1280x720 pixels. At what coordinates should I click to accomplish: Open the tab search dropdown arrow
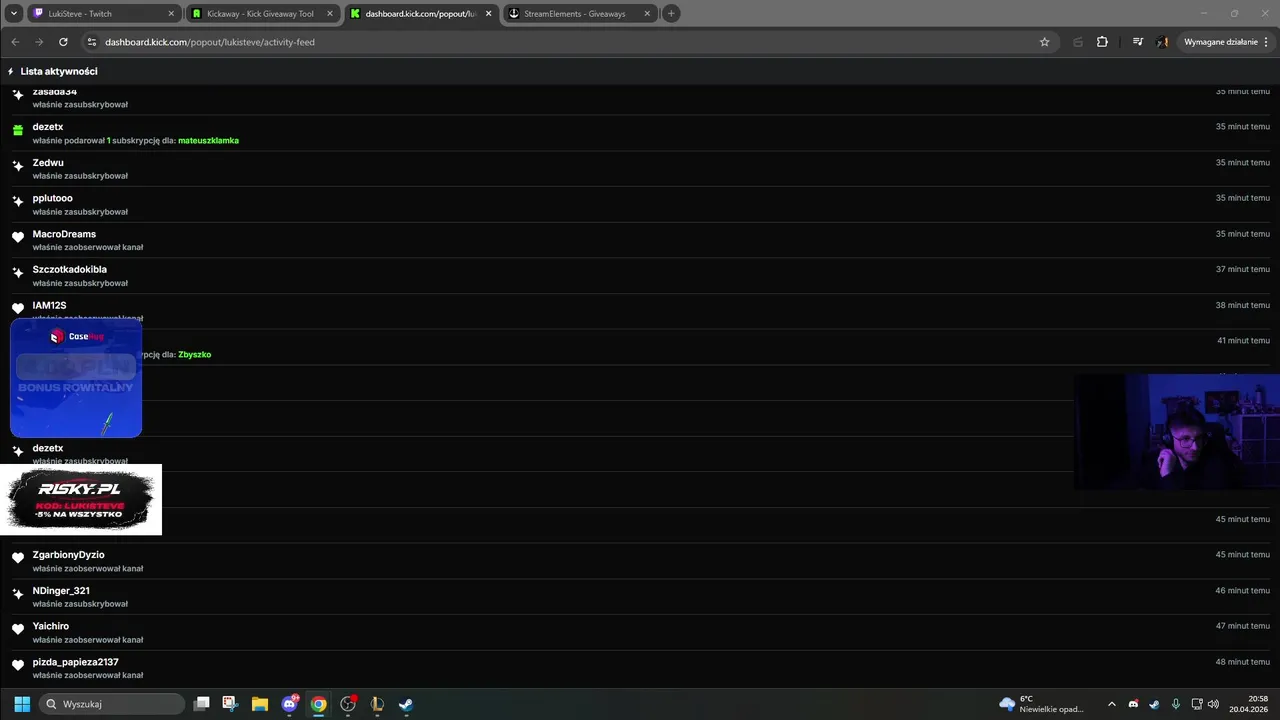coord(14,13)
